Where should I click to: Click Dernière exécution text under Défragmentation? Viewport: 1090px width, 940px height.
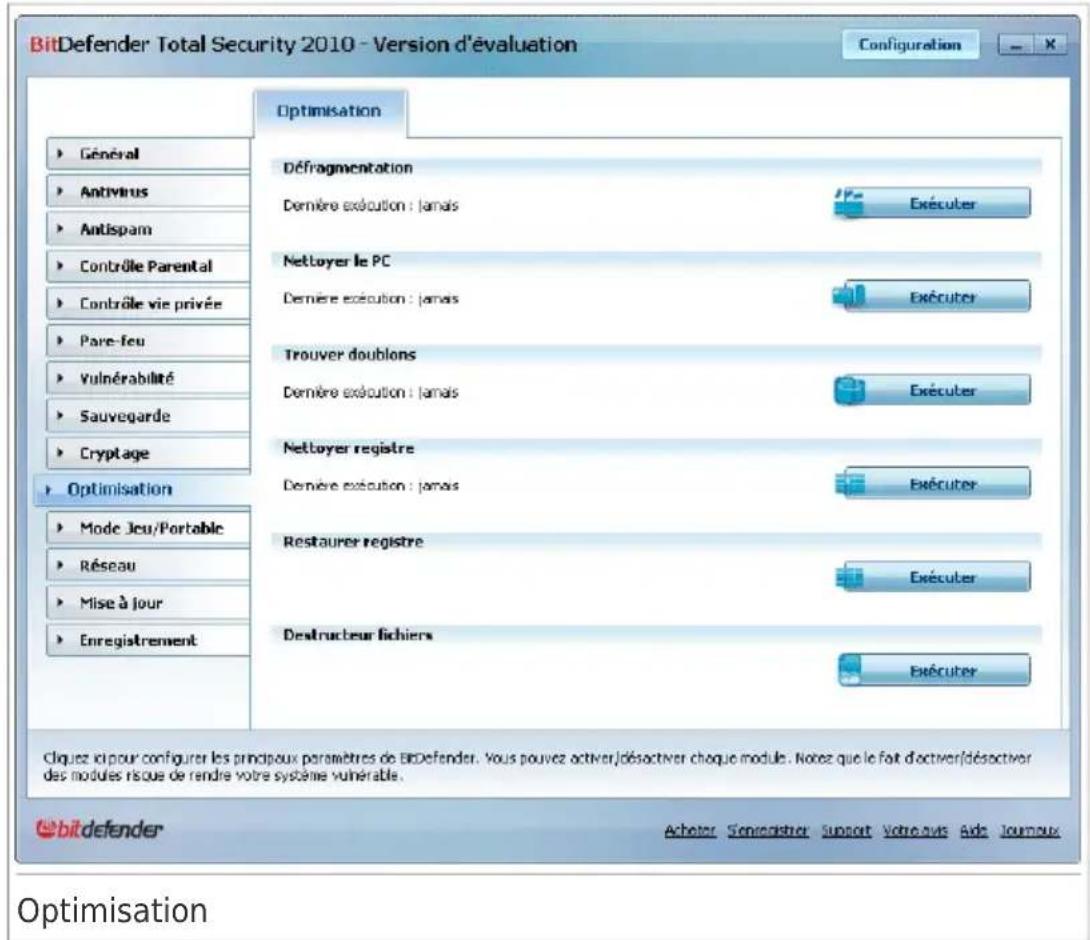(x=371, y=206)
